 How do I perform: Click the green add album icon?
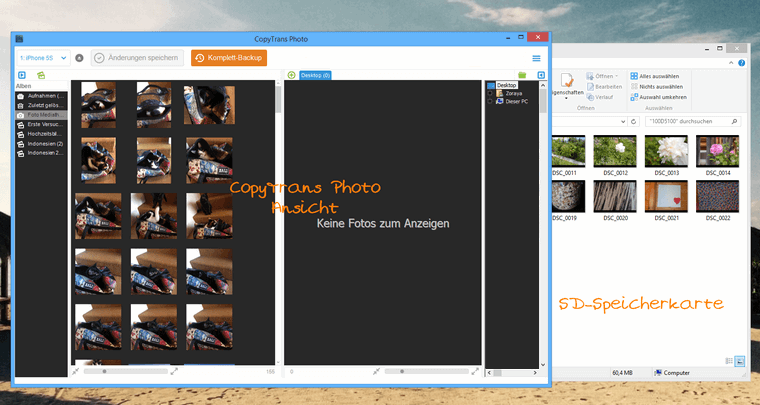(x=41, y=75)
